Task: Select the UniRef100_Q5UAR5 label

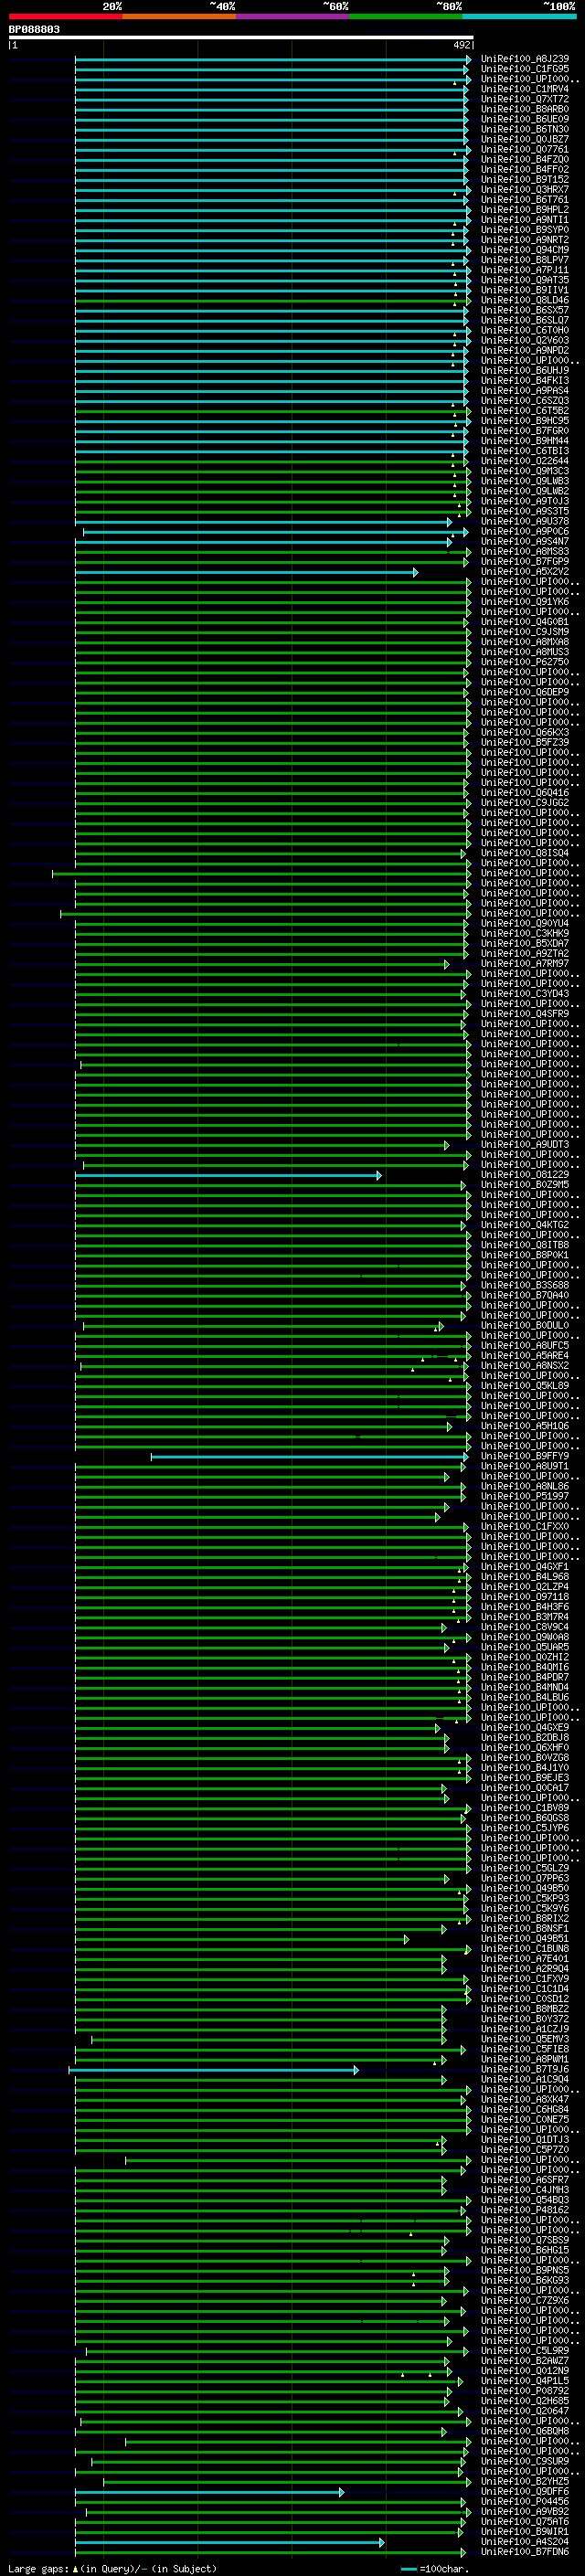Action: [x=525, y=1647]
